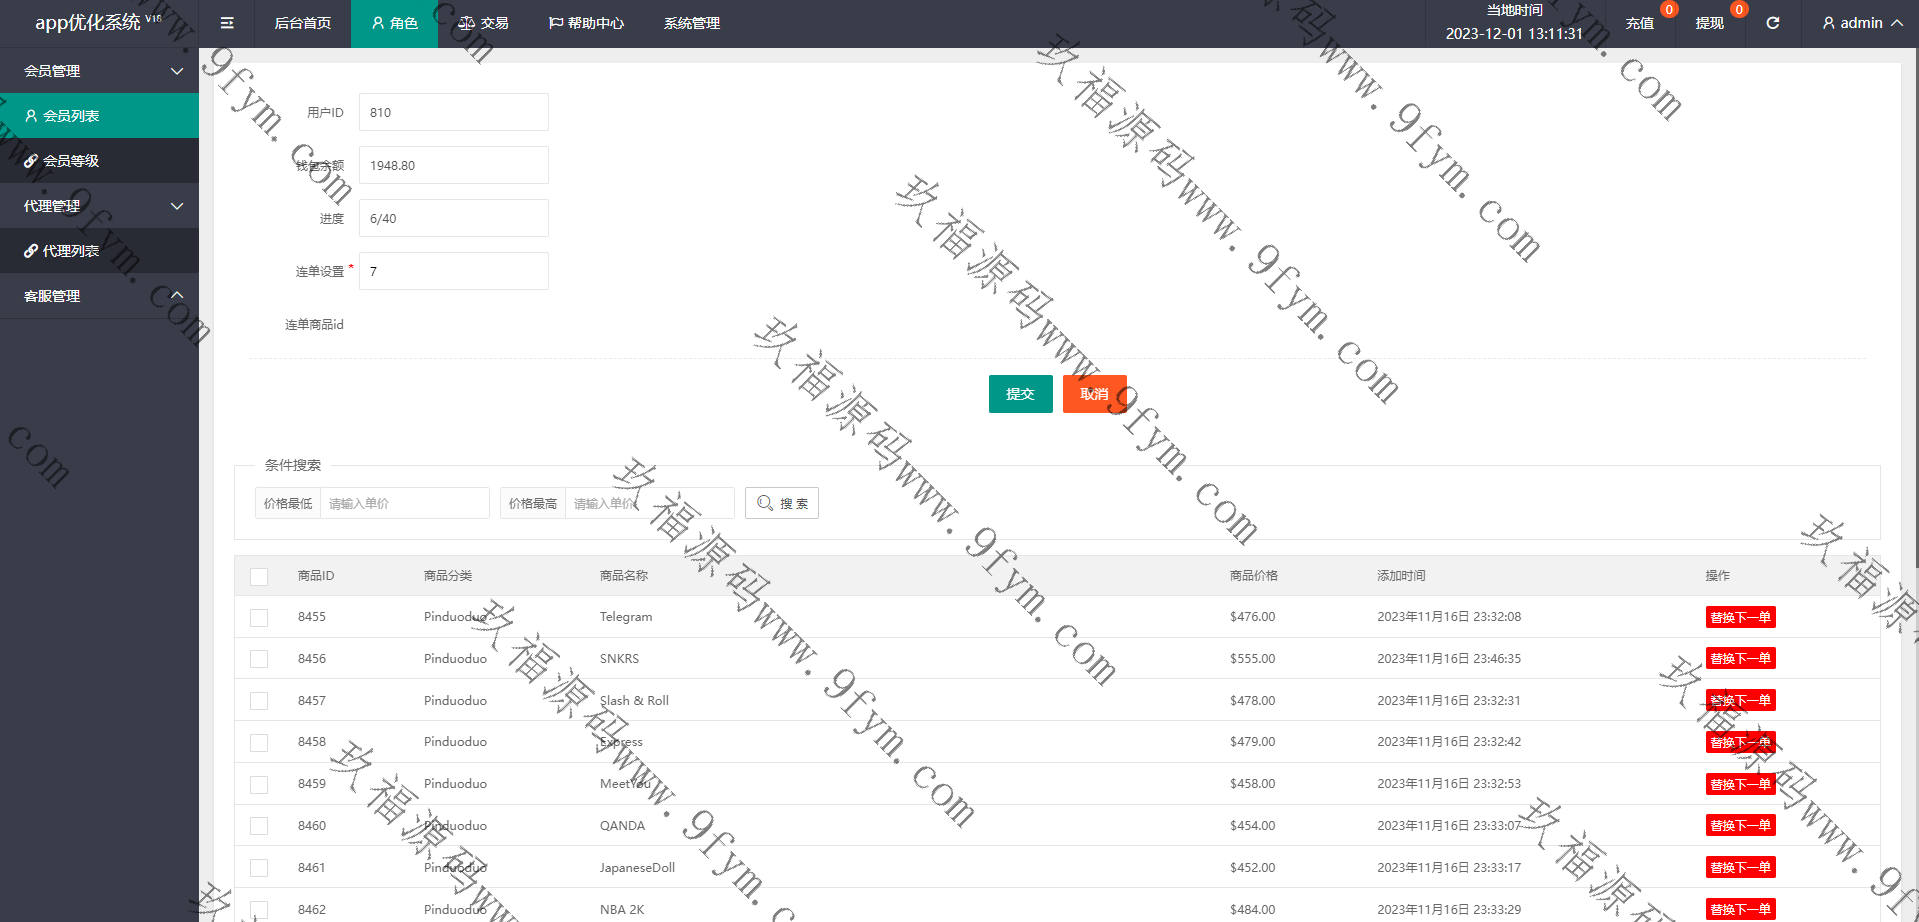Image resolution: width=1919 pixels, height=922 pixels.
Task: Click the sidebar collapse hamburger icon
Action: point(227,23)
